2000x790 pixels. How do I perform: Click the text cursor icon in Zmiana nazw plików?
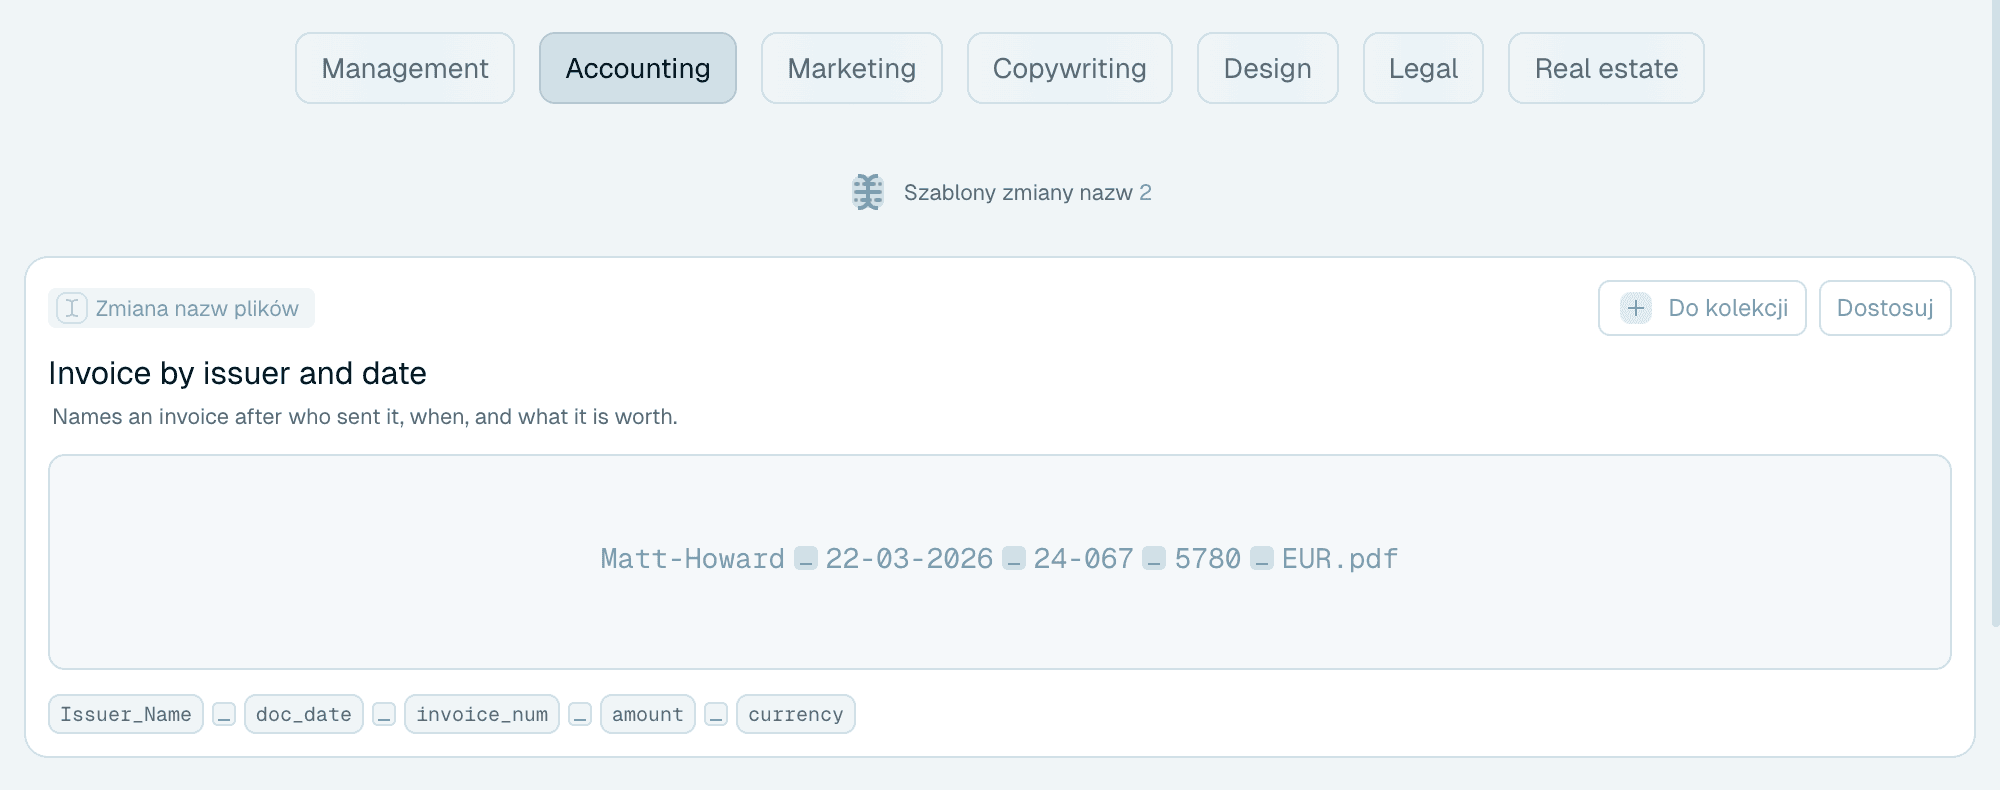[71, 308]
